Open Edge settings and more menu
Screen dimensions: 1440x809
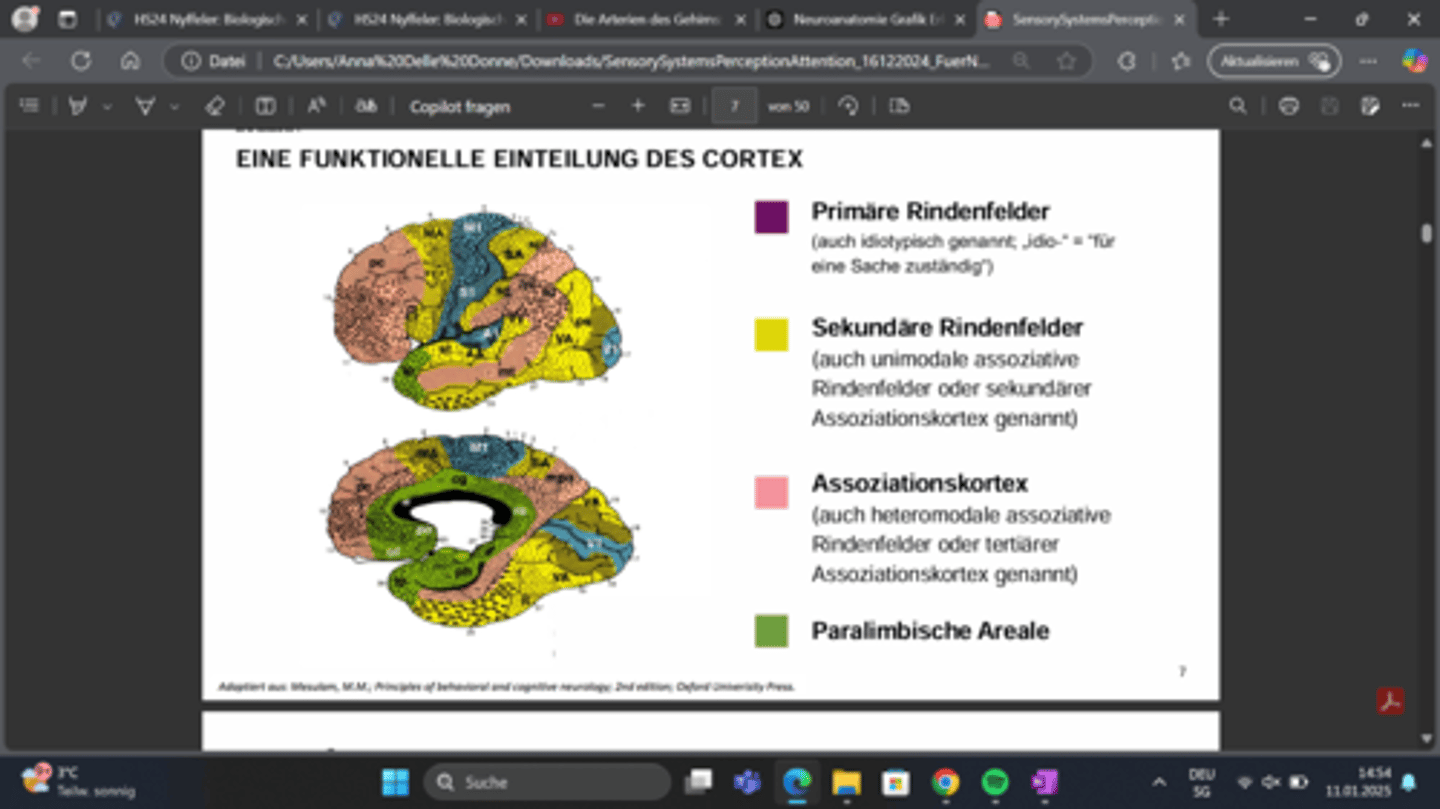click(x=1368, y=61)
